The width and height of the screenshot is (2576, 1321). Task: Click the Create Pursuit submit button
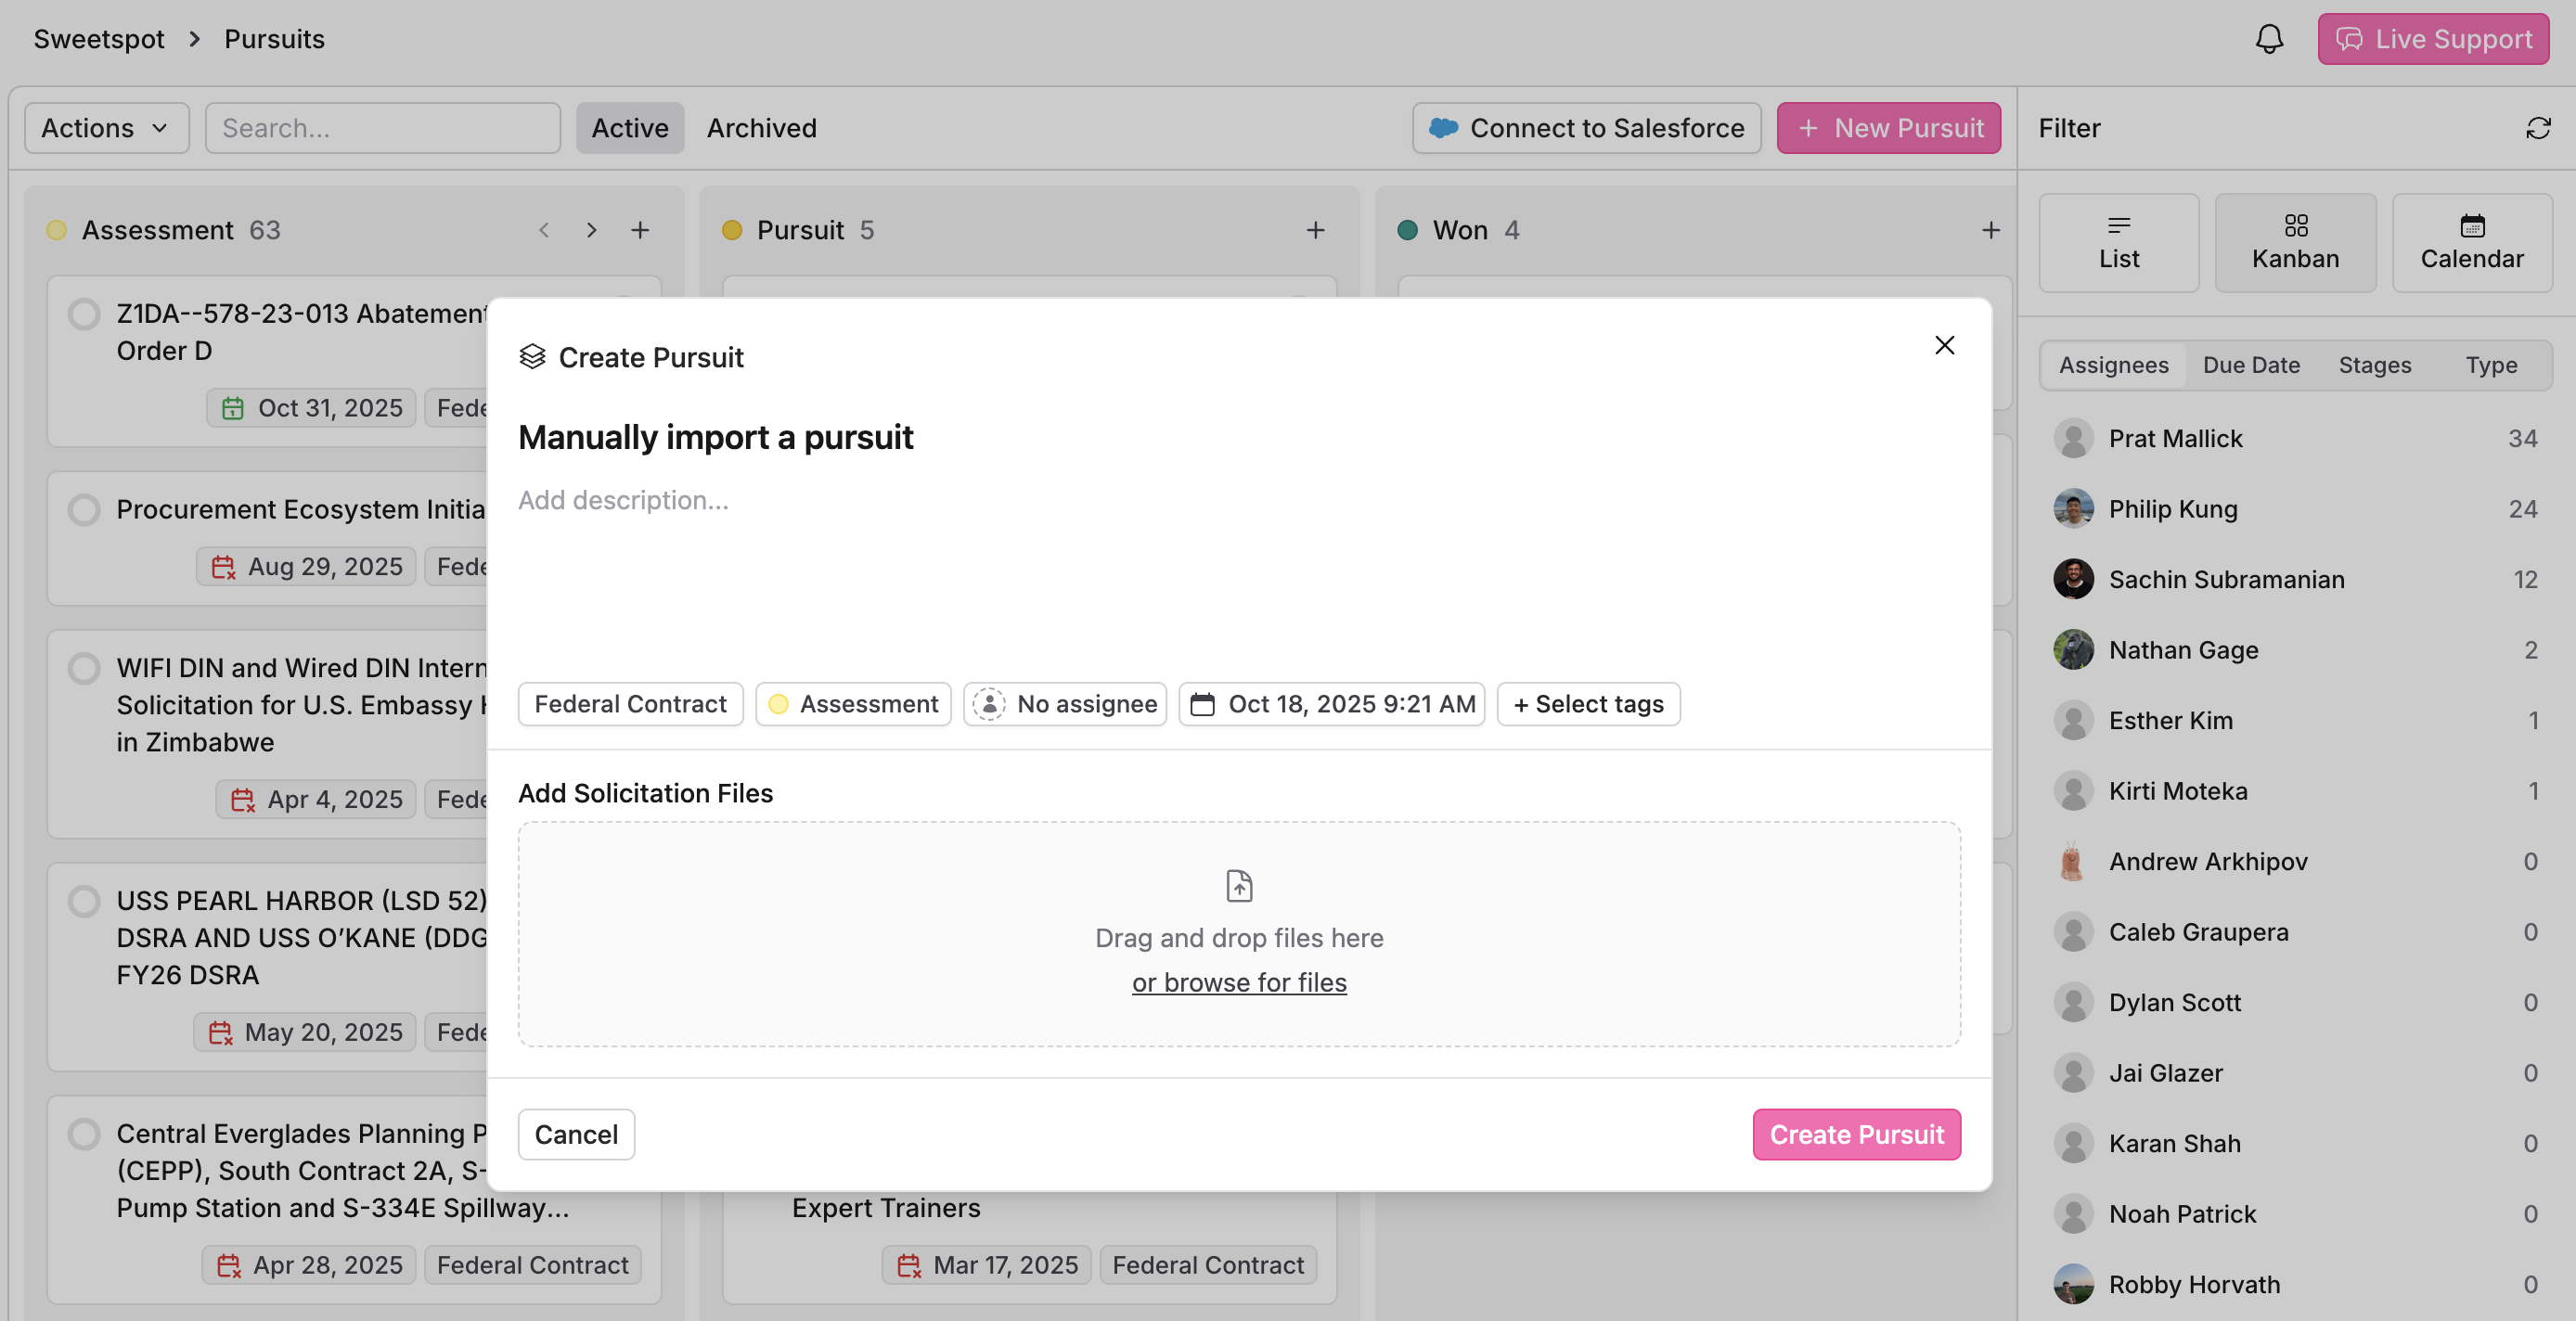pos(1855,1134)
